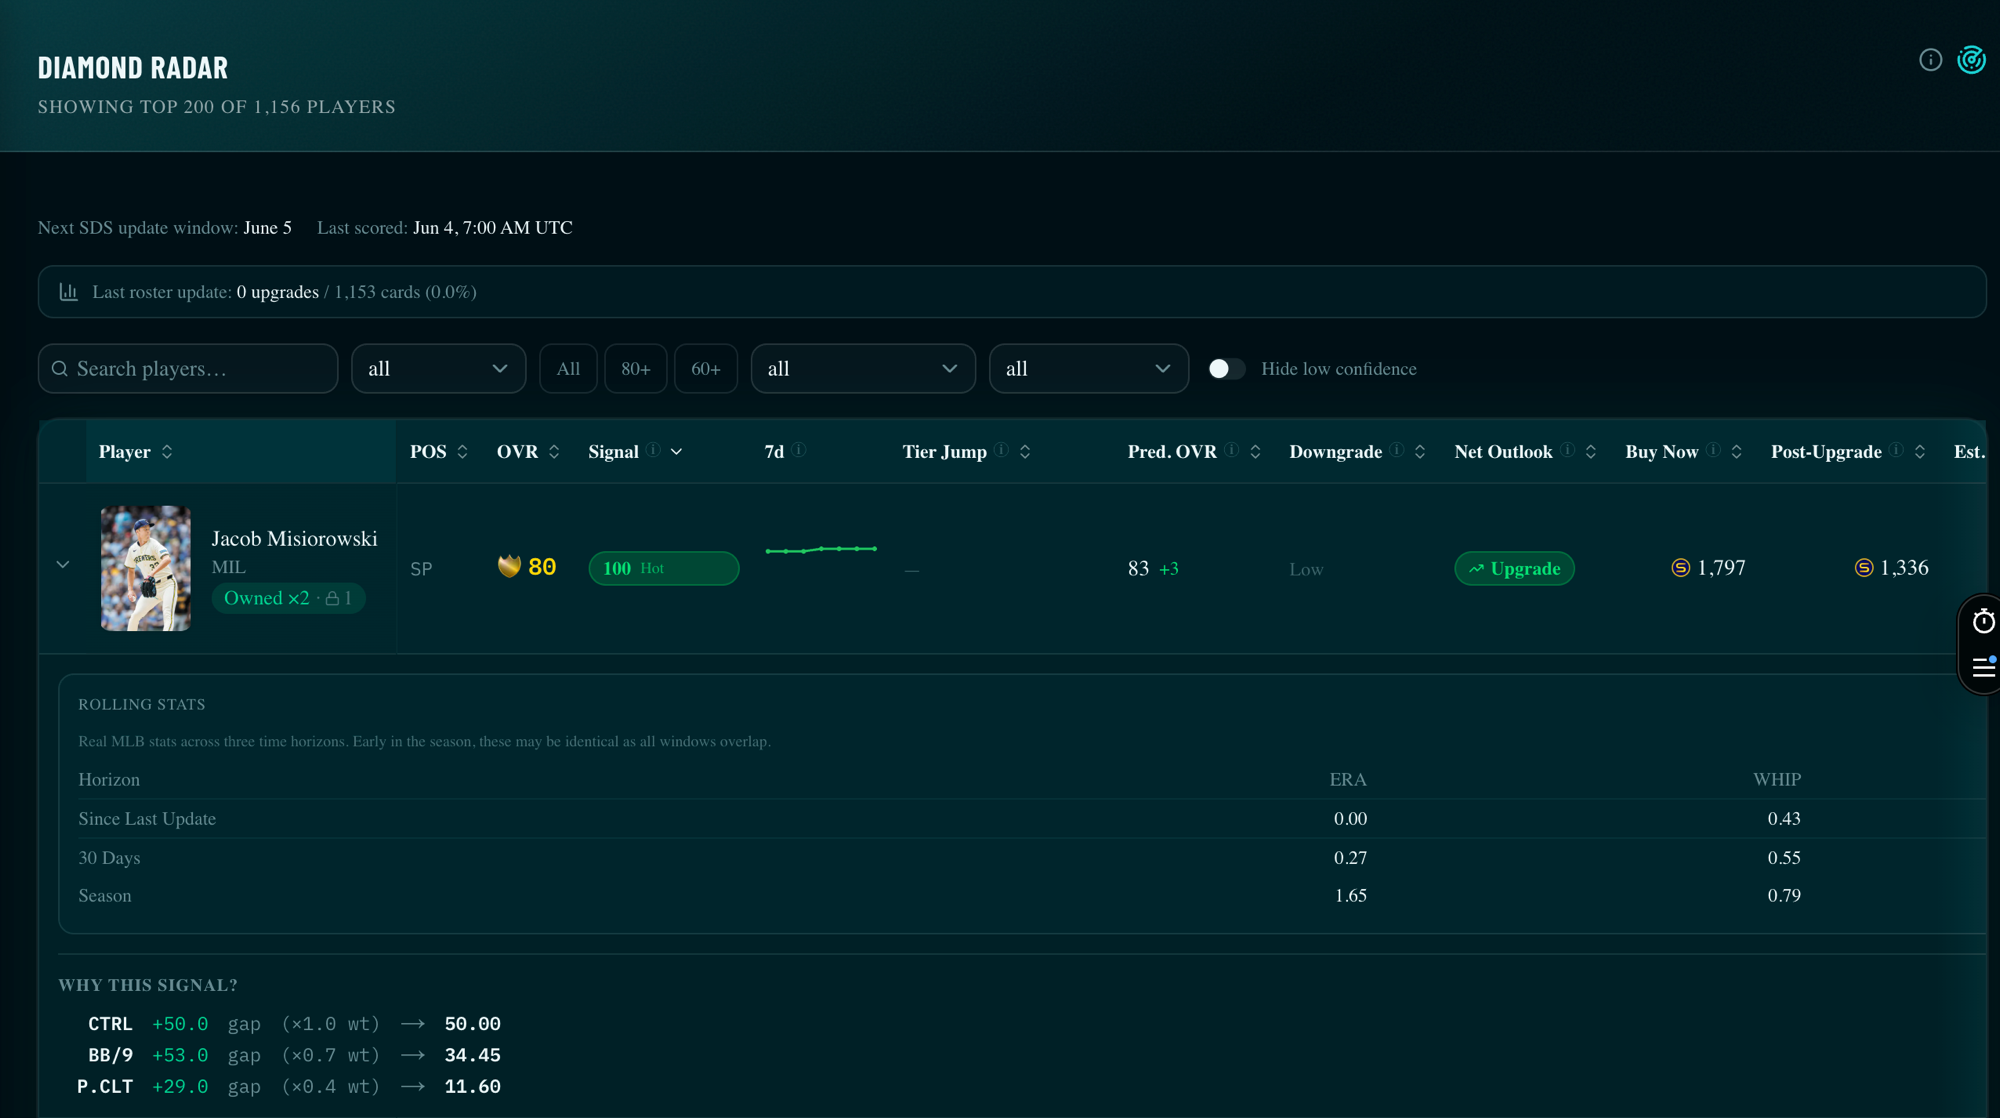Select the 80+ rating filter
The height and width of the screenshot is (1118, 2000).
(636, 369)
